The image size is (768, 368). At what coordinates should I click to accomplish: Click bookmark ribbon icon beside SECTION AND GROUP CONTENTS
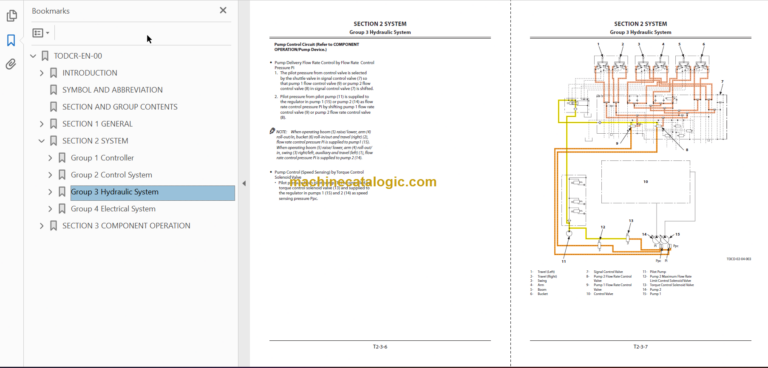53,107
